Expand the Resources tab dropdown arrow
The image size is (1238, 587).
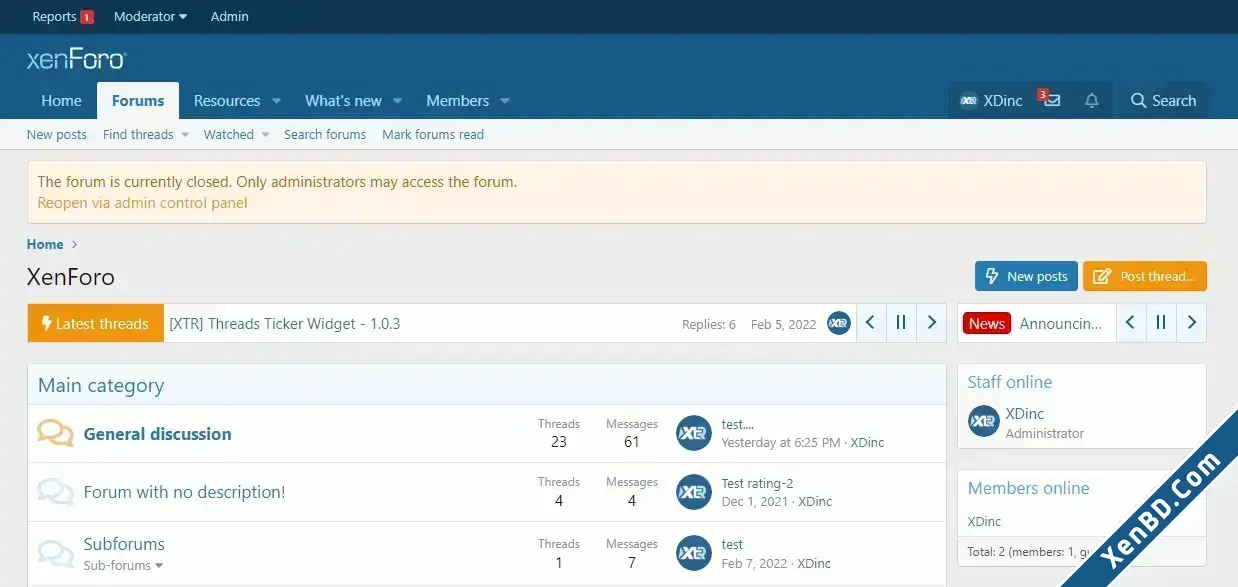point(277,101)
